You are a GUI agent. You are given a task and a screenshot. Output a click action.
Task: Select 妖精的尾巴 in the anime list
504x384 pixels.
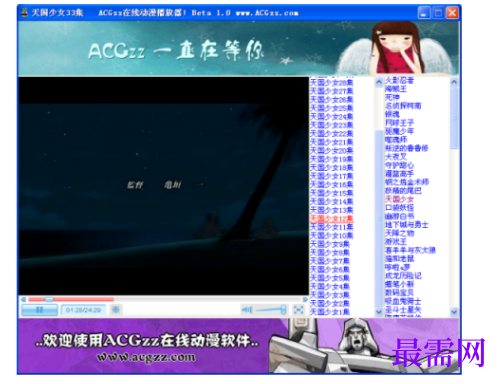click(x=403, y=191)
